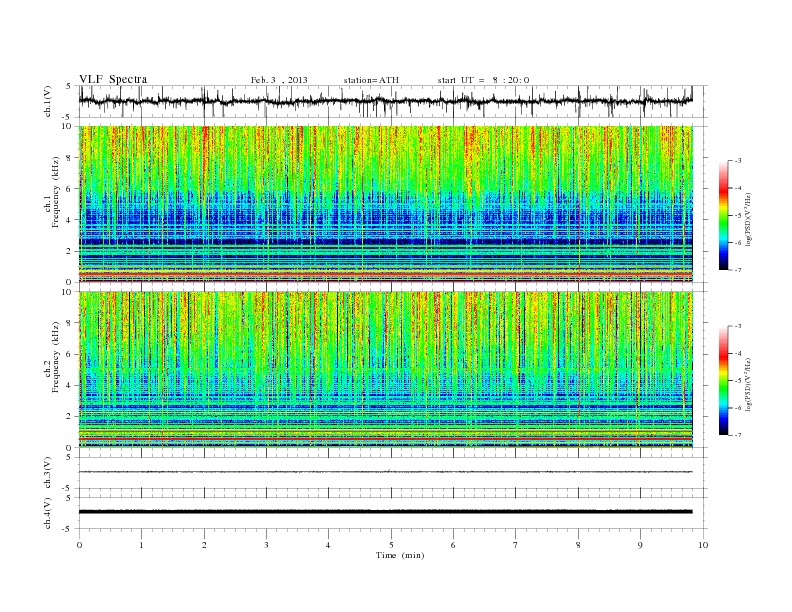Click the "-4" label on ch.2 colorbar
This screenshot has width=792, height=612.
pos(738,353)
